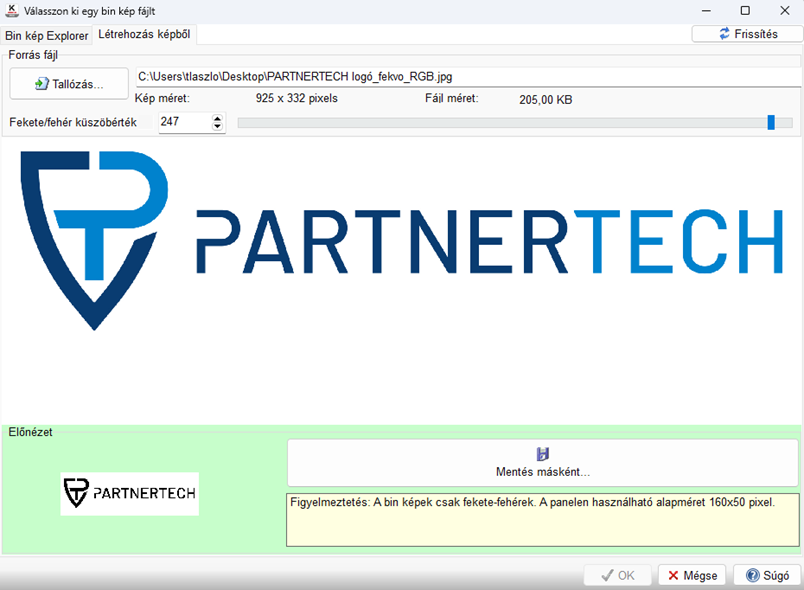Click the Figyelmeztetés warning text box
Screen dimensions: 804x590
542,520
